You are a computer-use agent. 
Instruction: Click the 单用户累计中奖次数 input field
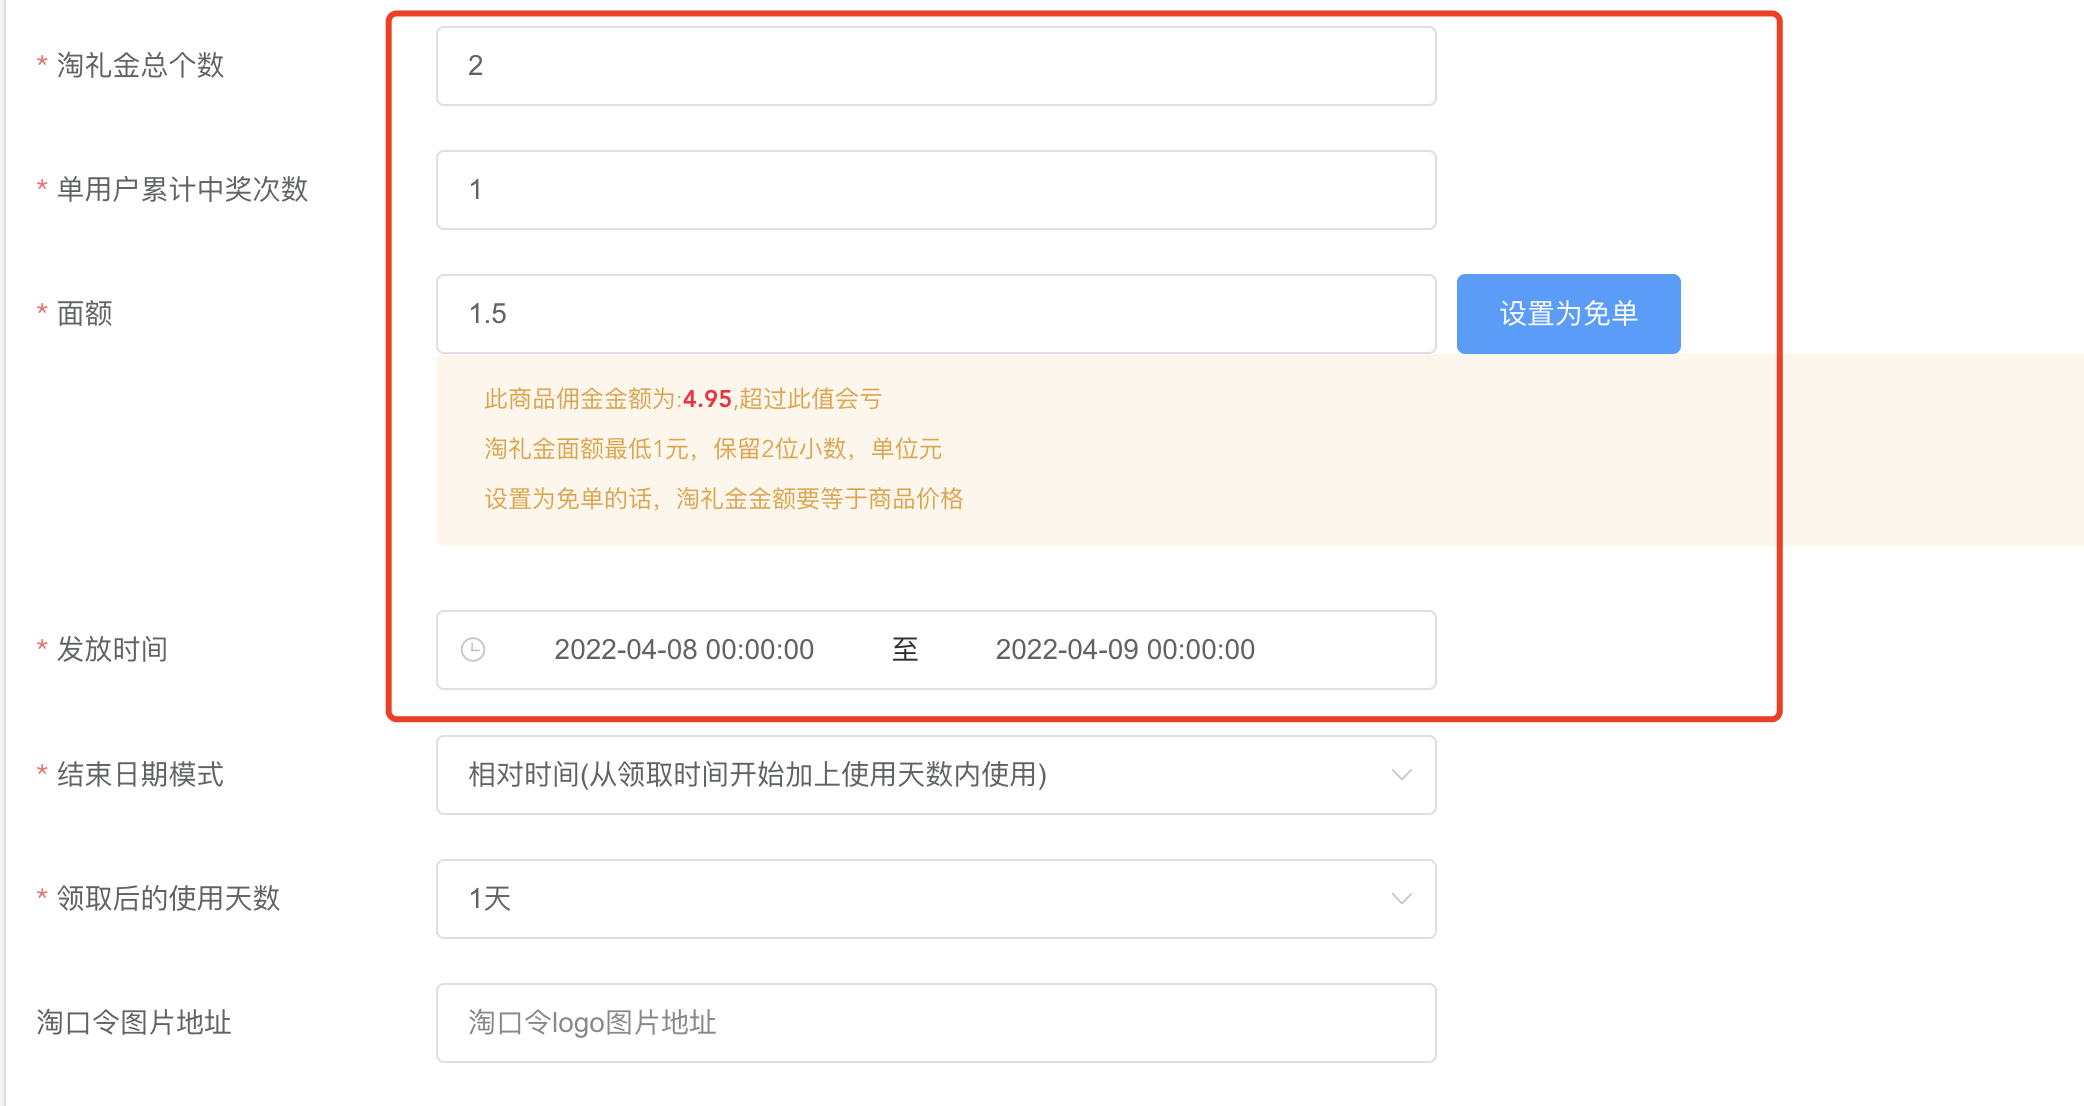(935, 190)
